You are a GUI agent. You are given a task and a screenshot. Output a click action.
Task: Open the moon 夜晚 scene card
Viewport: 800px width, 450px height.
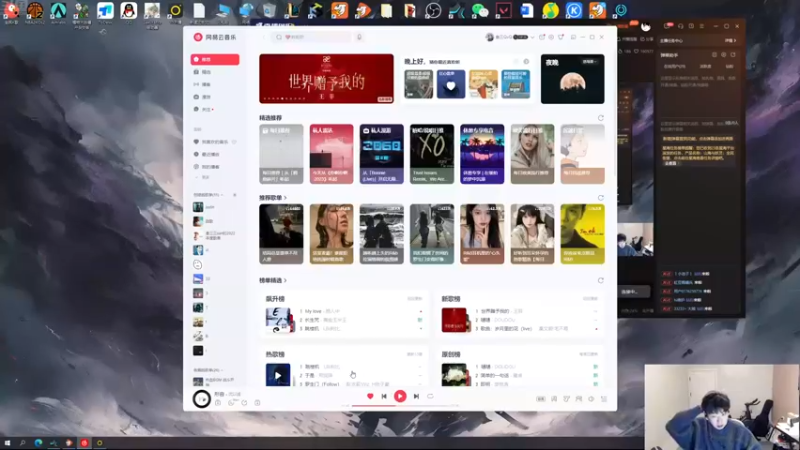coord(572,79)
